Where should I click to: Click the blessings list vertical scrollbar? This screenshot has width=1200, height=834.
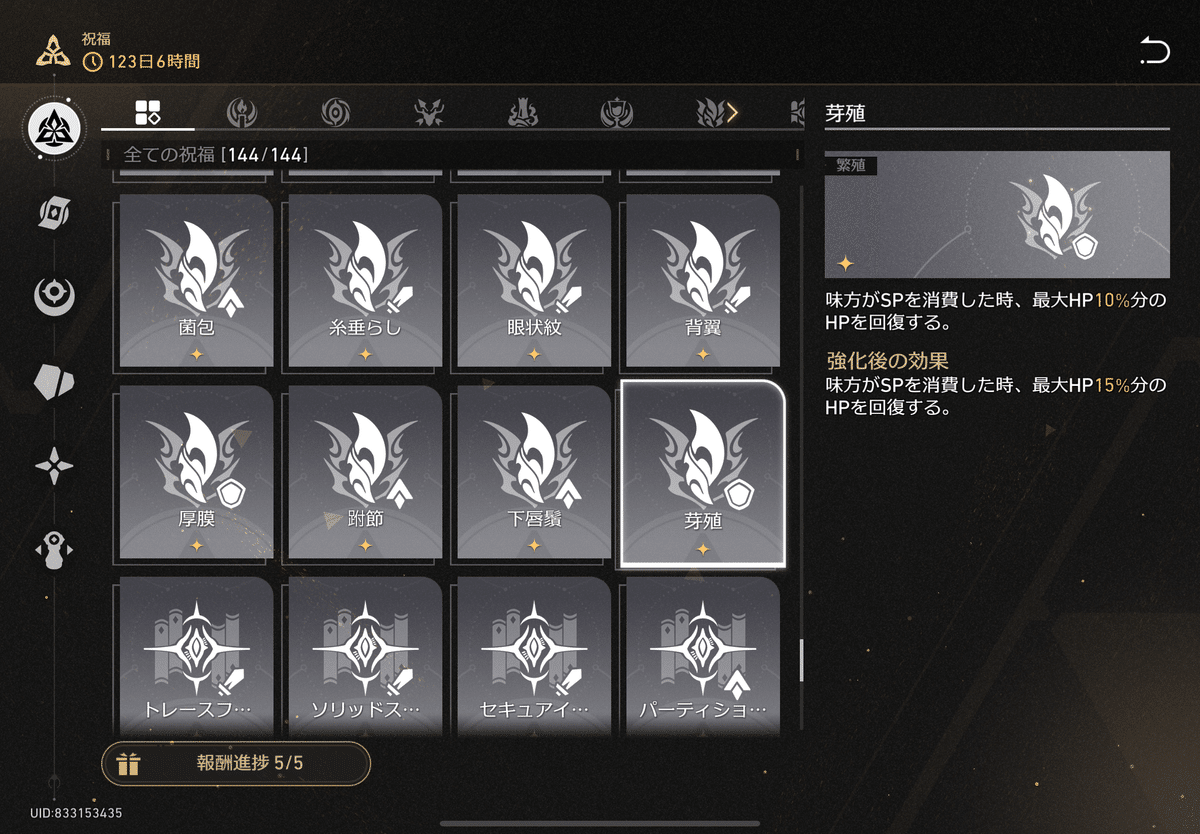pyautogui.click(x=800, y=660)
